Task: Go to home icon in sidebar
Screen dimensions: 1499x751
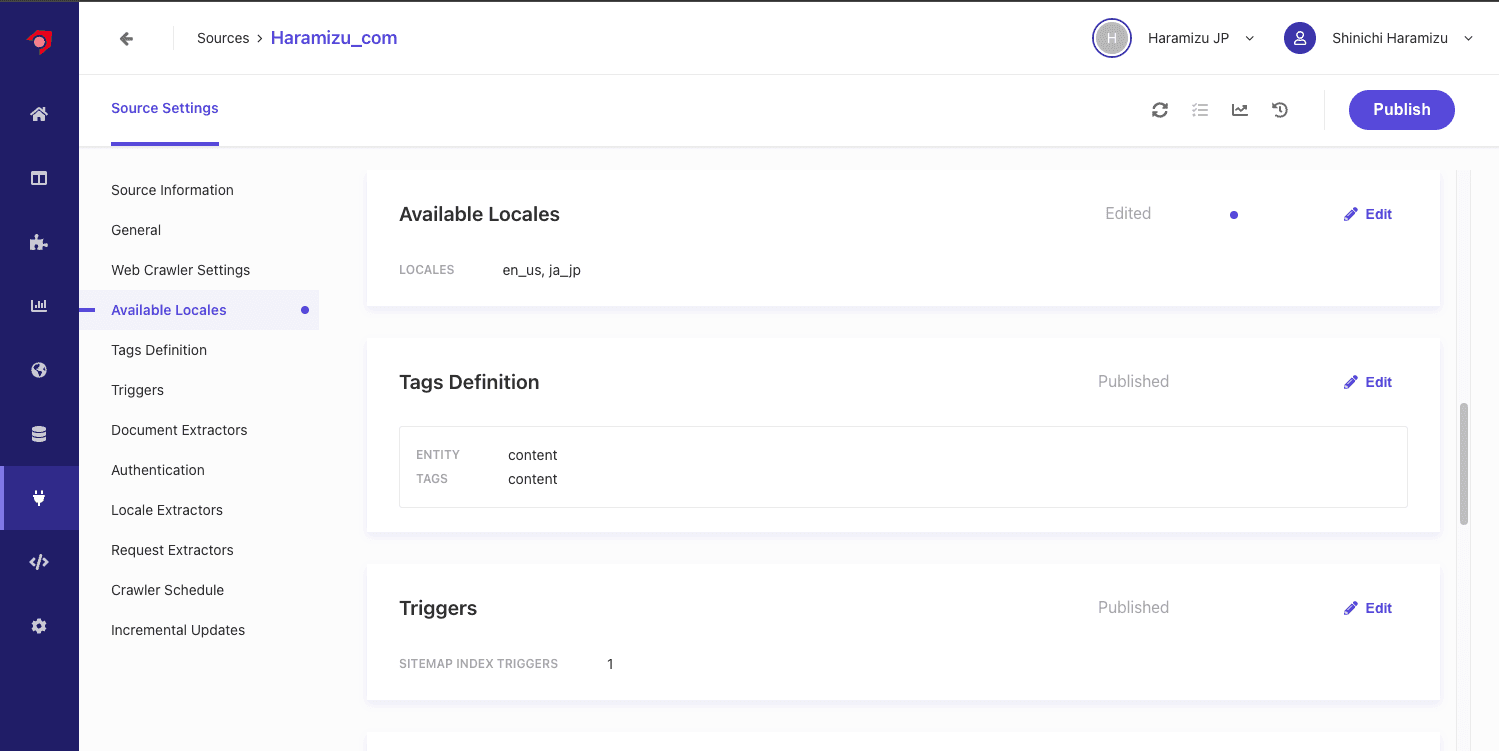Action: pos(39,114)
